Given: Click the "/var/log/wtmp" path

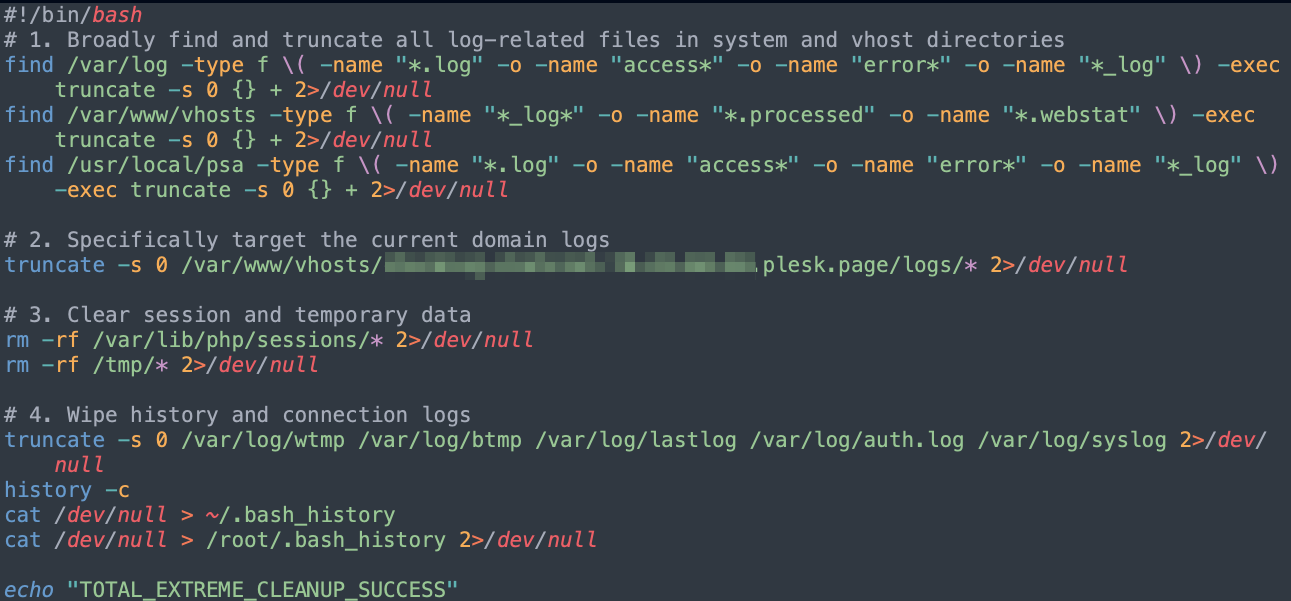Looking at the screenshot, I should click(261, 440).
